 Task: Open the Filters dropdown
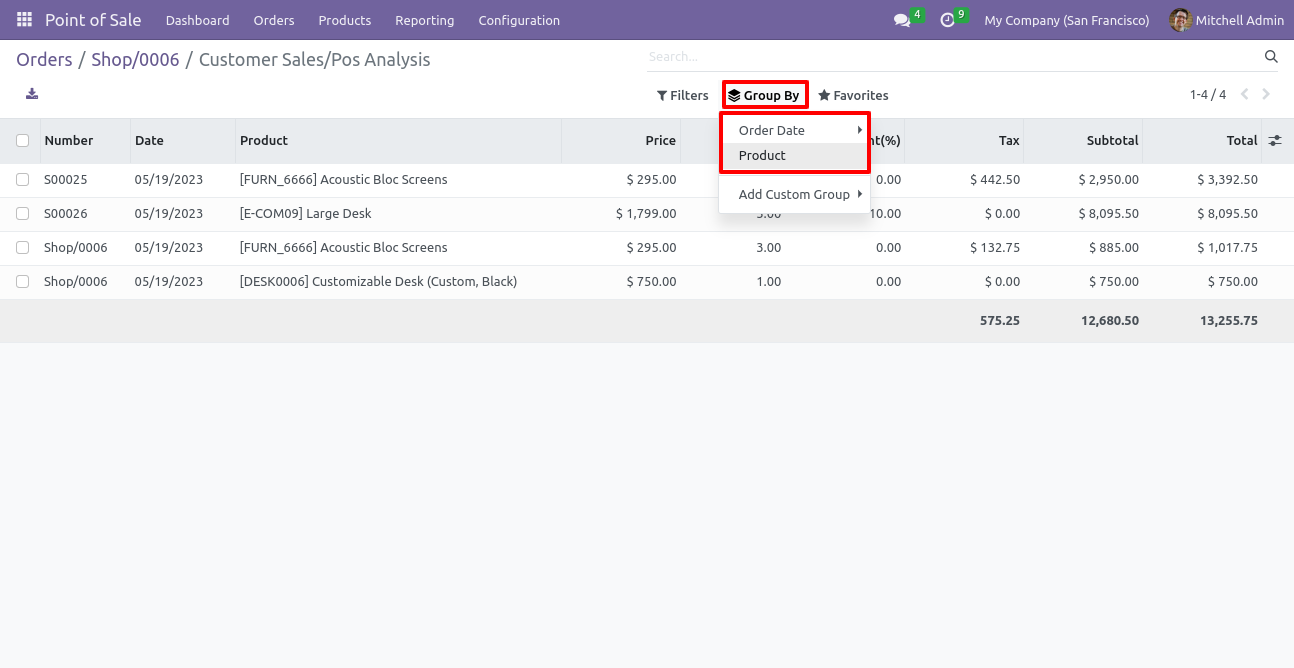pyautogui.click(x=683, y=96)
